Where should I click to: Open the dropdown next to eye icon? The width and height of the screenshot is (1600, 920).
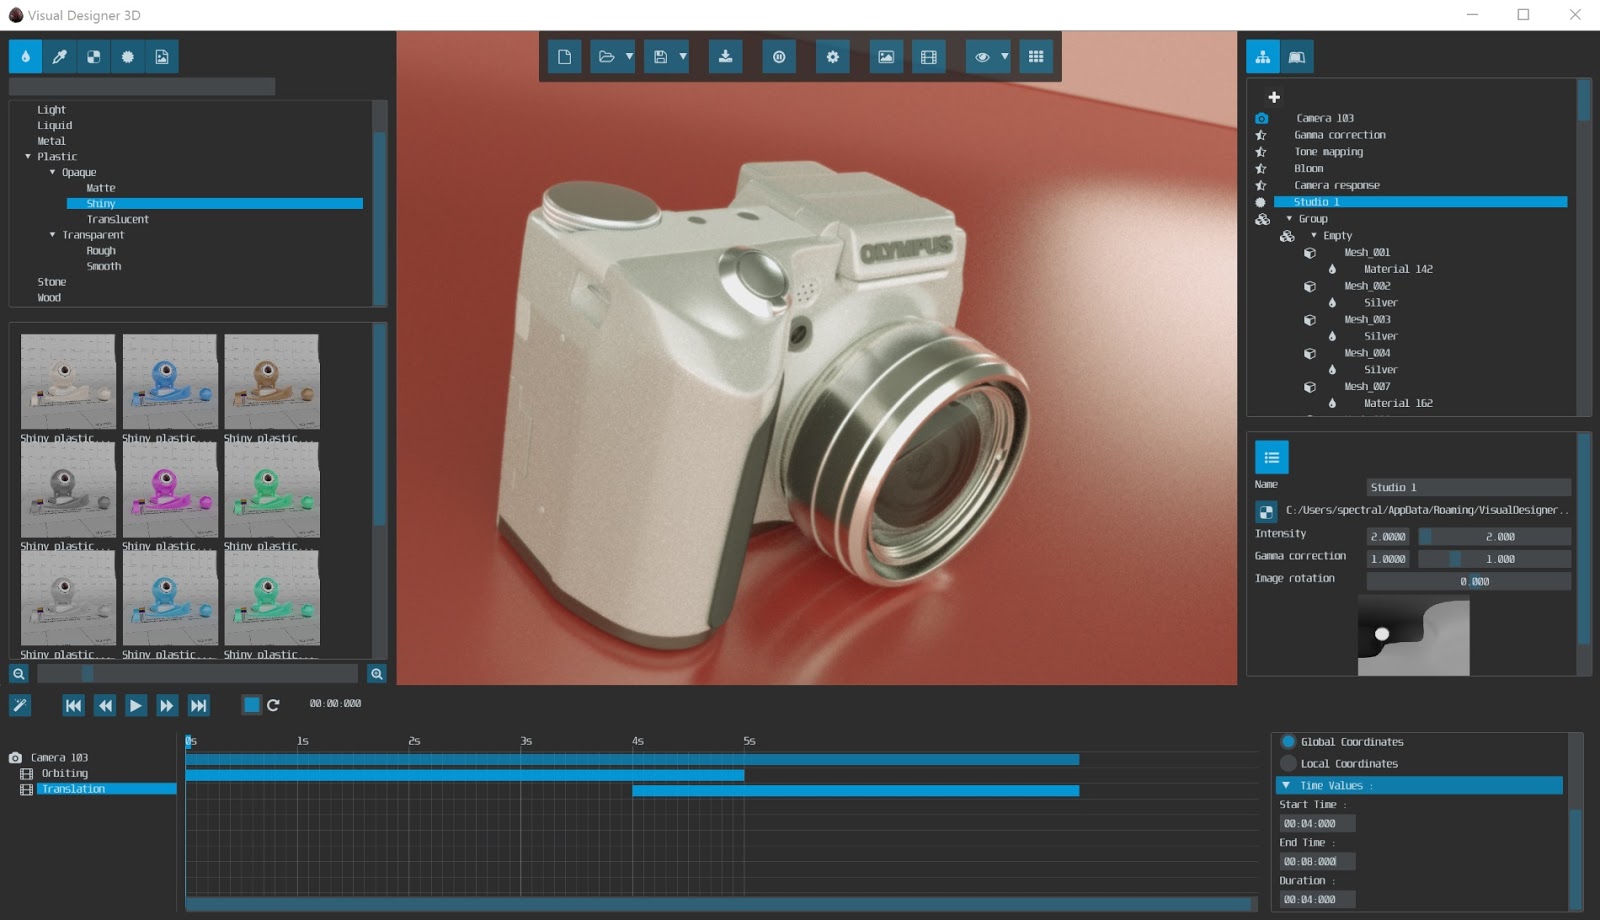[1005, 57]
